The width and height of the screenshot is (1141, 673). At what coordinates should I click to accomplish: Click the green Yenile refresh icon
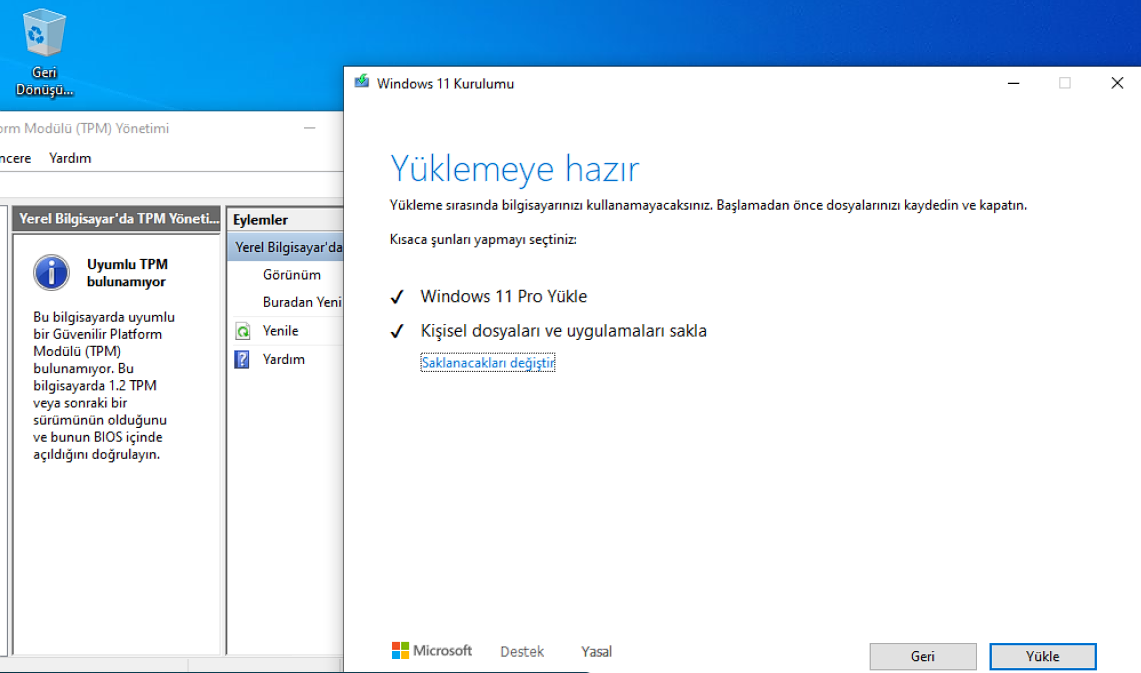point(243,331)
